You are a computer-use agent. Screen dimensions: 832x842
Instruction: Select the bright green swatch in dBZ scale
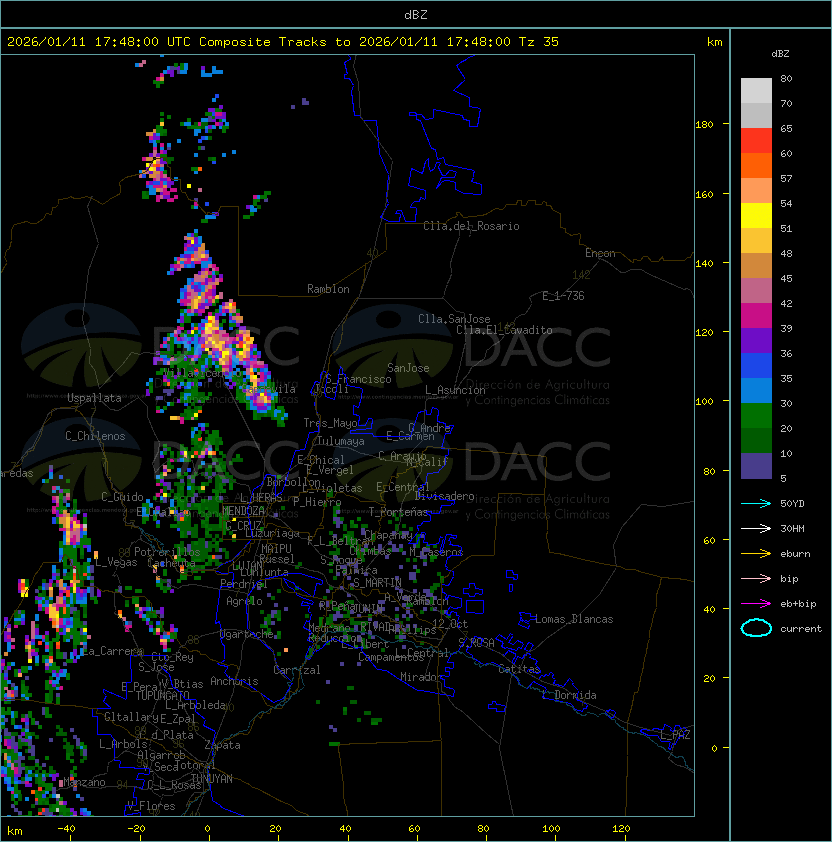756,416
